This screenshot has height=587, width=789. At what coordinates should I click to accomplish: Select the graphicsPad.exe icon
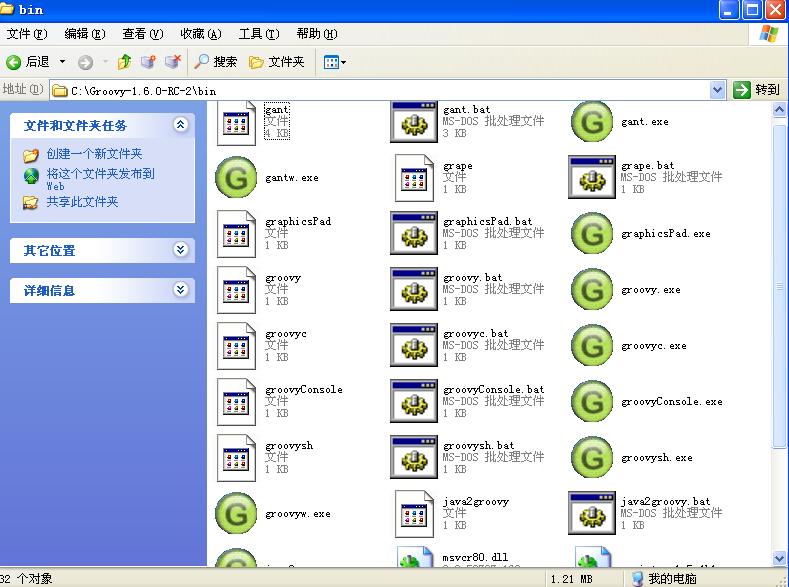[x=592, y=233]
